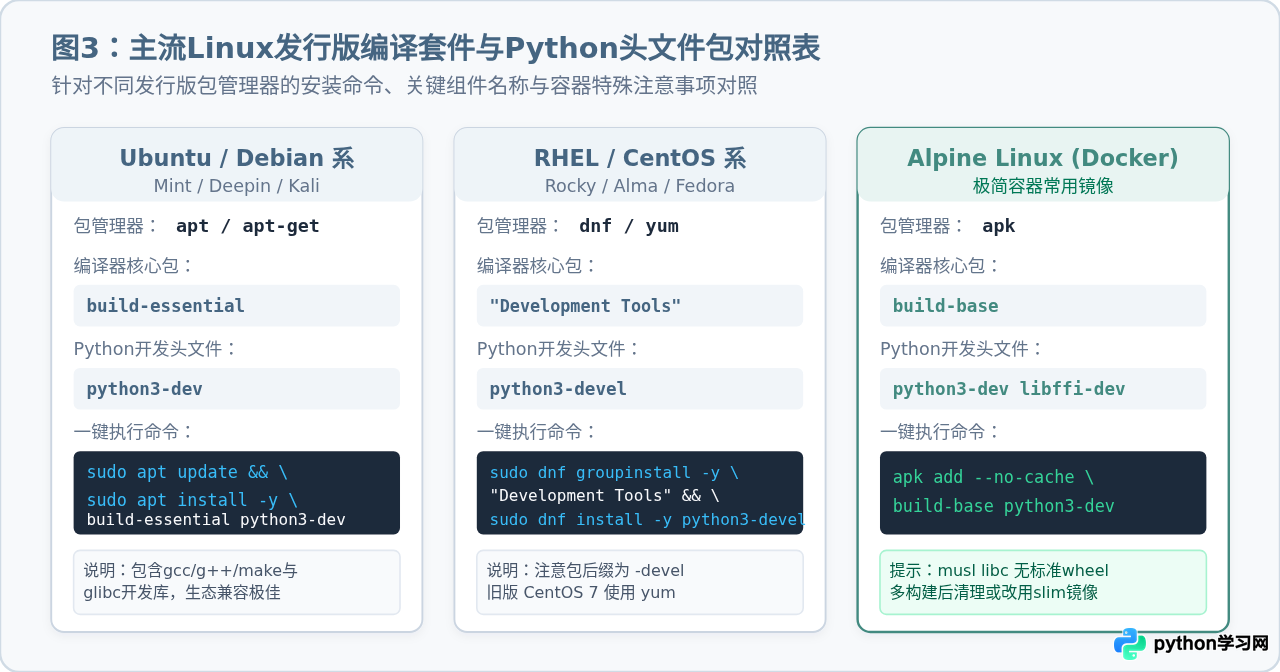Click the sudo dnf groupinstall -y \ line

(x=614, y=472)
